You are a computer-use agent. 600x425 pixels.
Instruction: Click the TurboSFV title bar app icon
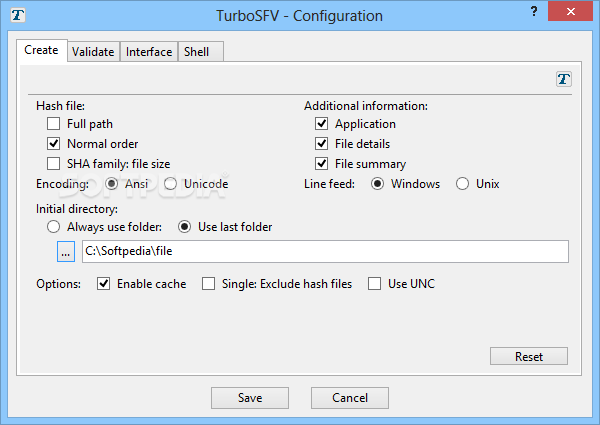click(16, 16)
